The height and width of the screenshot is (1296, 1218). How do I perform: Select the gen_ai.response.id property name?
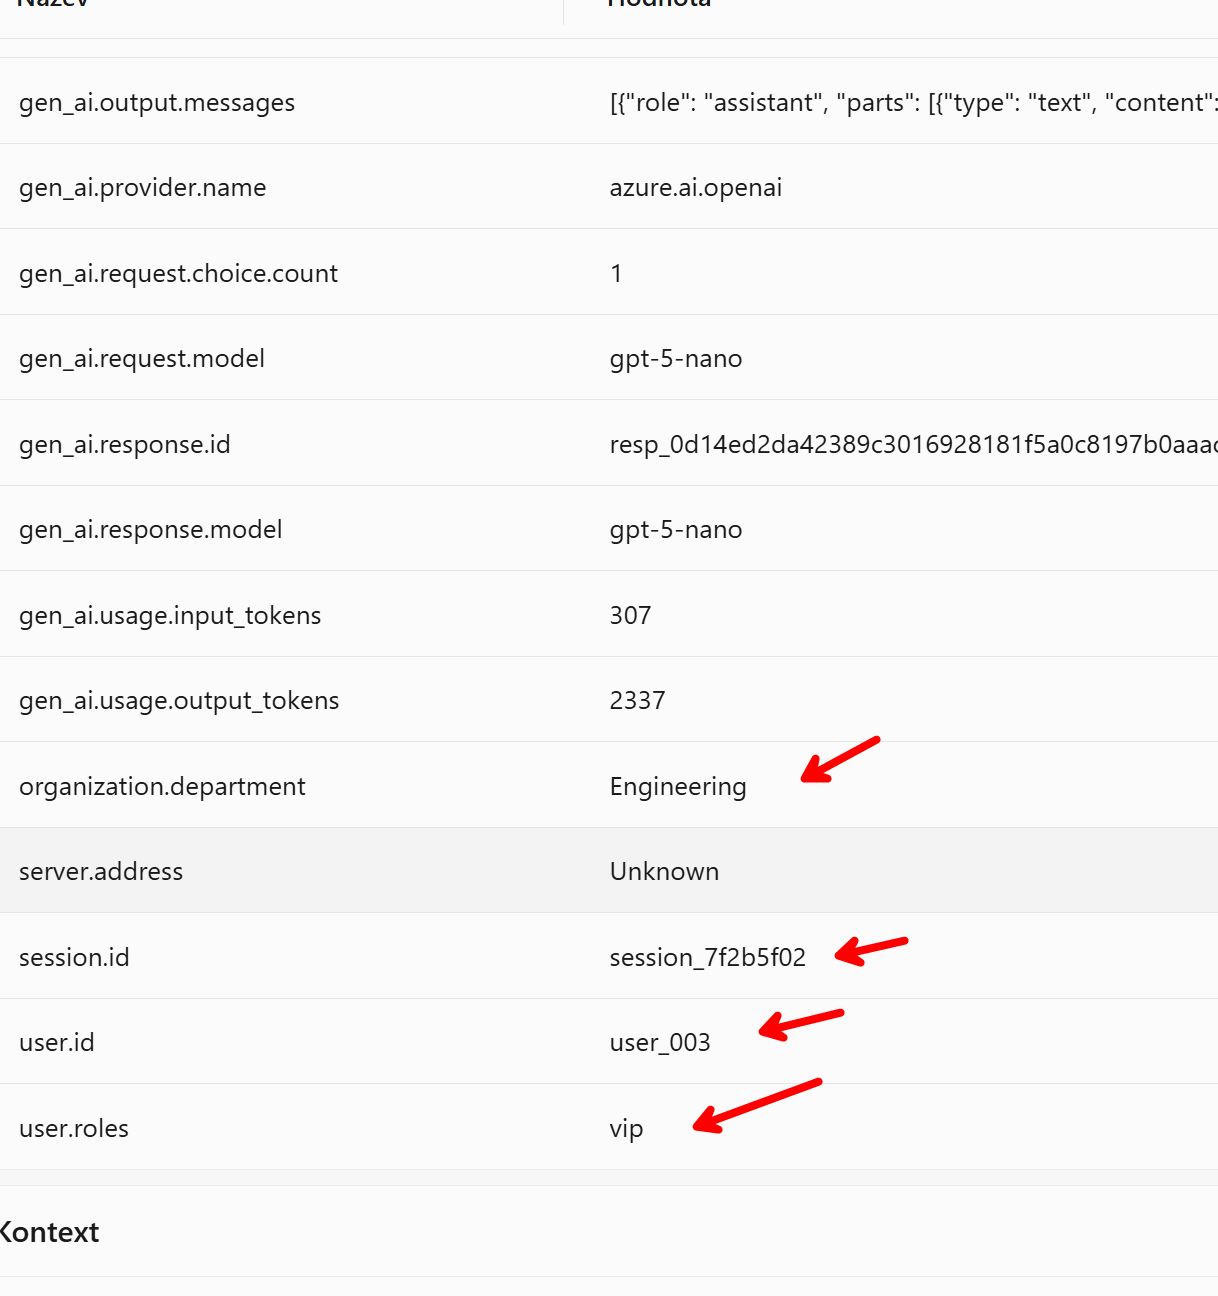tap(125, 445)
